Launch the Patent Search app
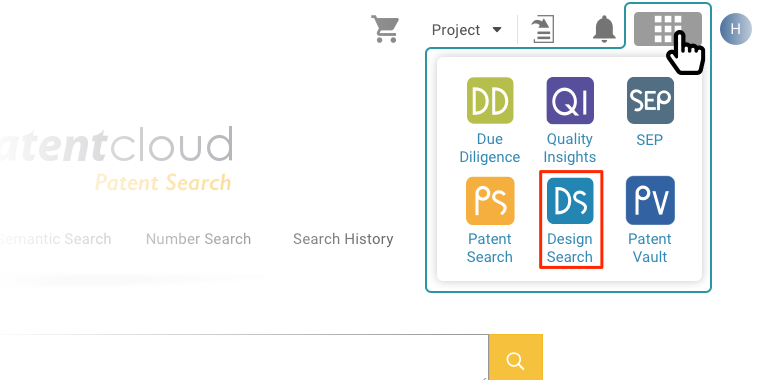The width and height of the screenshot is (758, 380). tap(490, 220)
